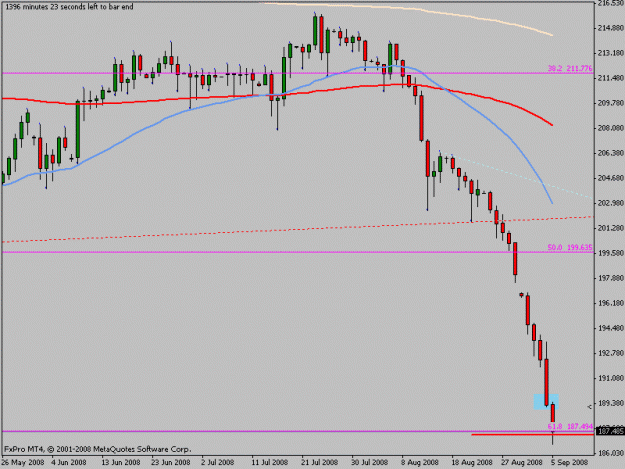Click the 206.380 price scale label

[611, 153]
